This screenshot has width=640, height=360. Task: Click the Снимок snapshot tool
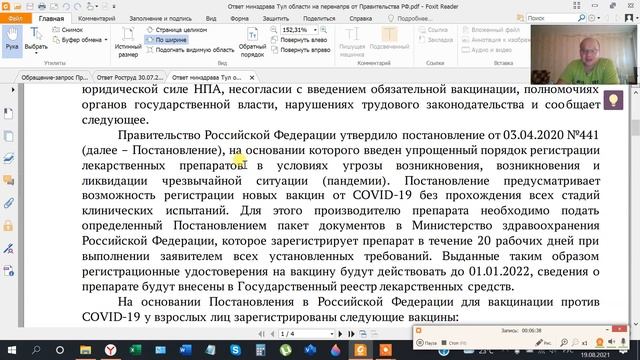pyautogui.click(x=68, y=30)
